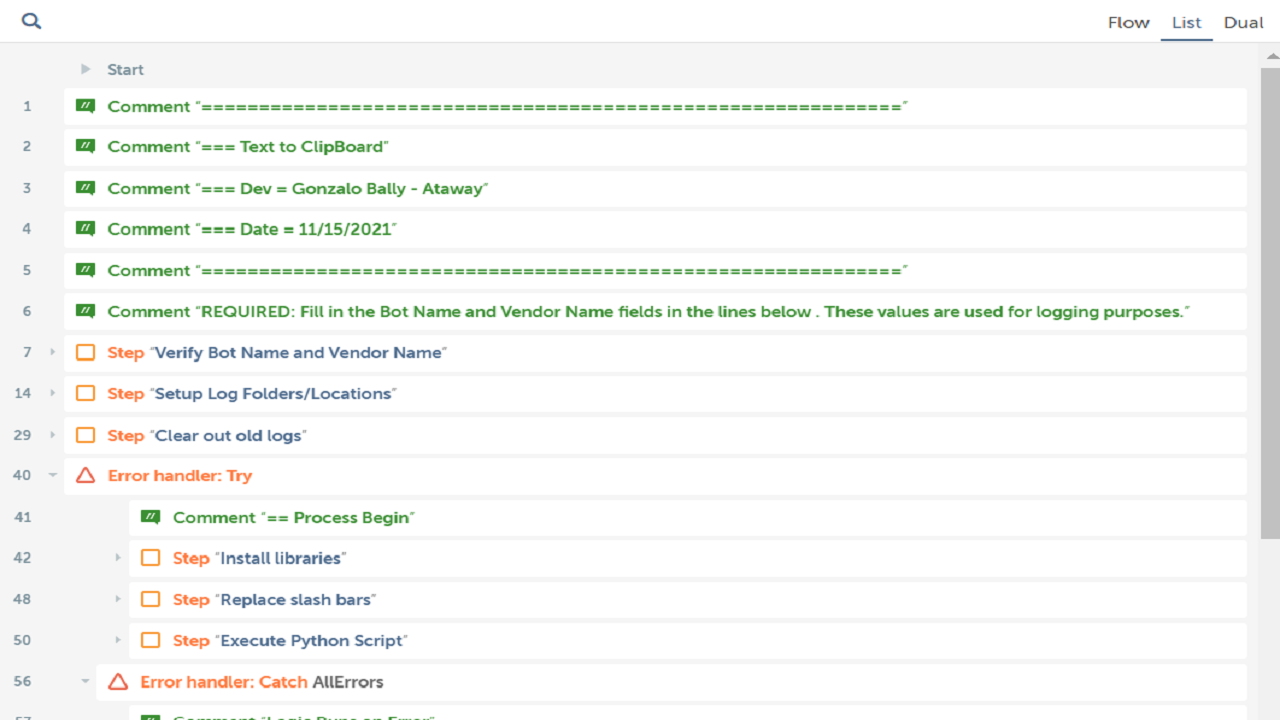Click line number 5 in the gutter
The height and width of the screenshot is (720, 1280).
tap(27, 270)
